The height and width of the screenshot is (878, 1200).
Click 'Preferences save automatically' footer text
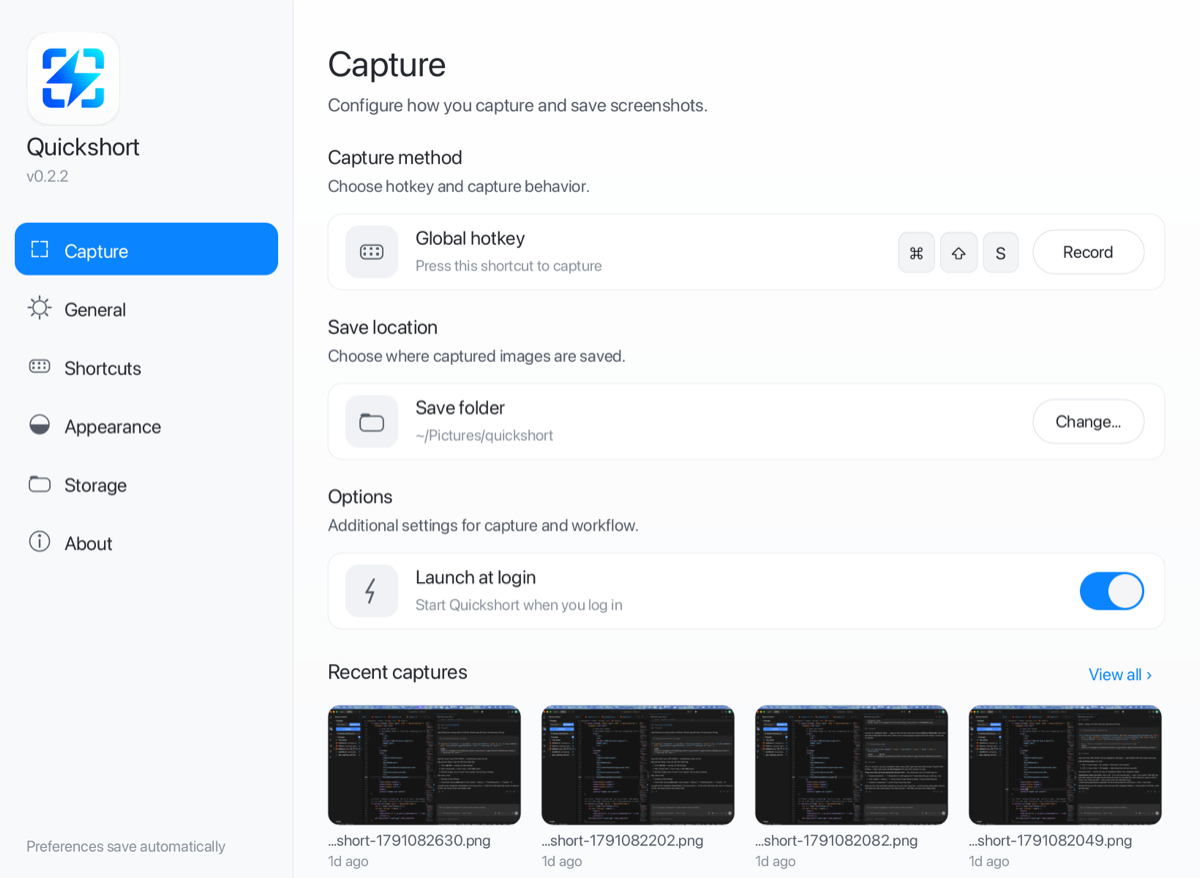126,846
